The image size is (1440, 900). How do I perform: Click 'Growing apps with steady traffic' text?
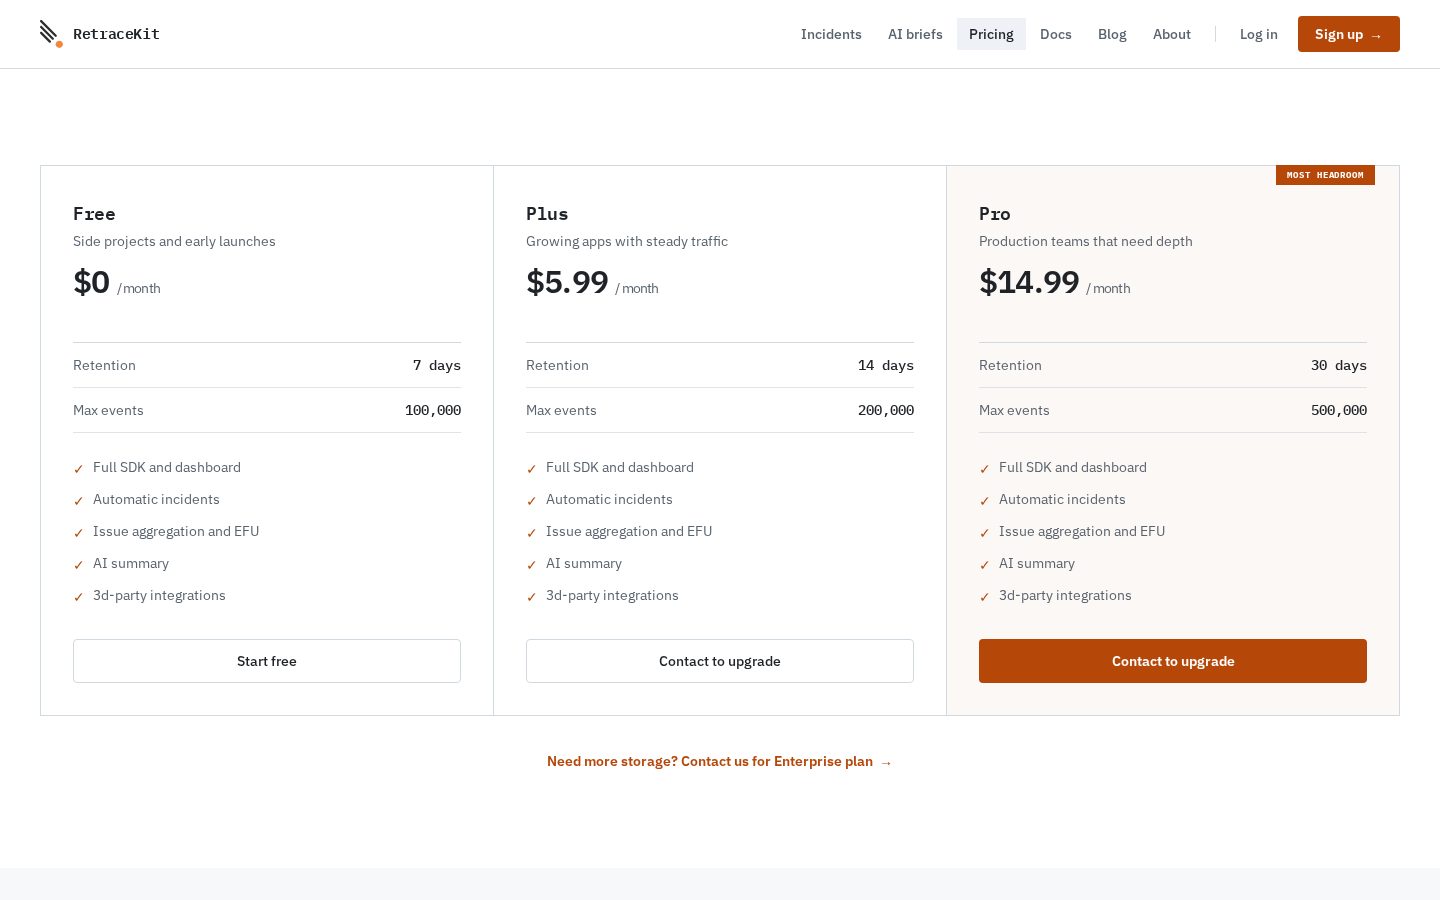(627, 242)
